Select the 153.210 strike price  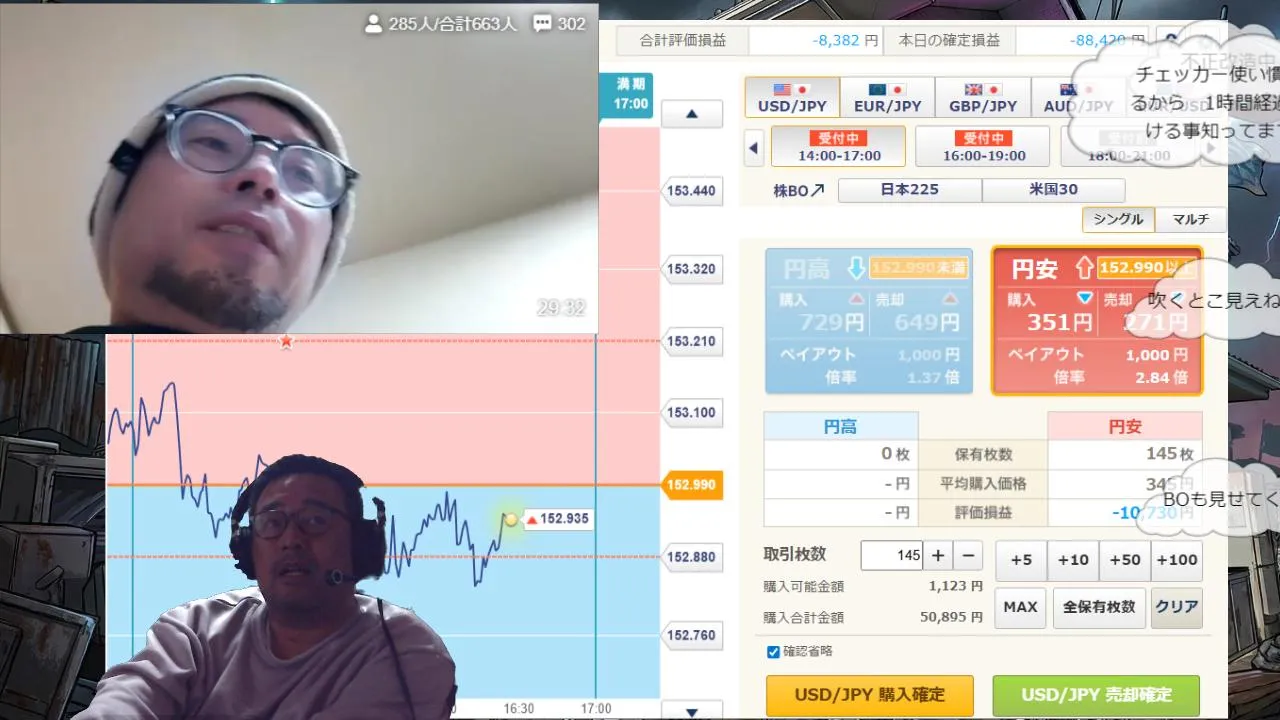(x=691, y=341)
